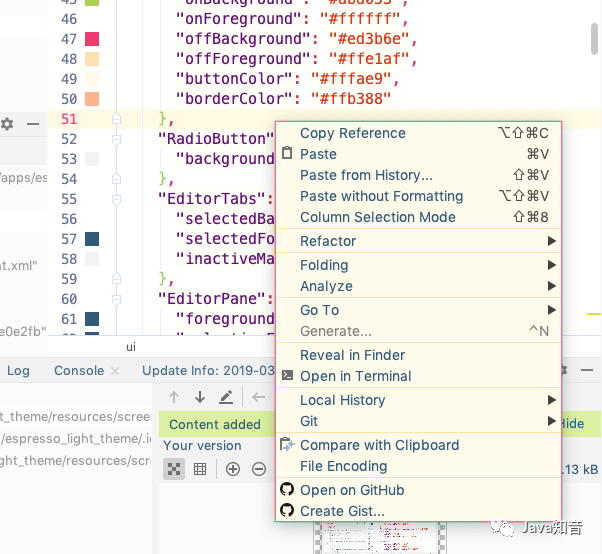This screenshot has height=554, width=602.
Task: Choose Reveal in Finder
Action: click(418, 355)
